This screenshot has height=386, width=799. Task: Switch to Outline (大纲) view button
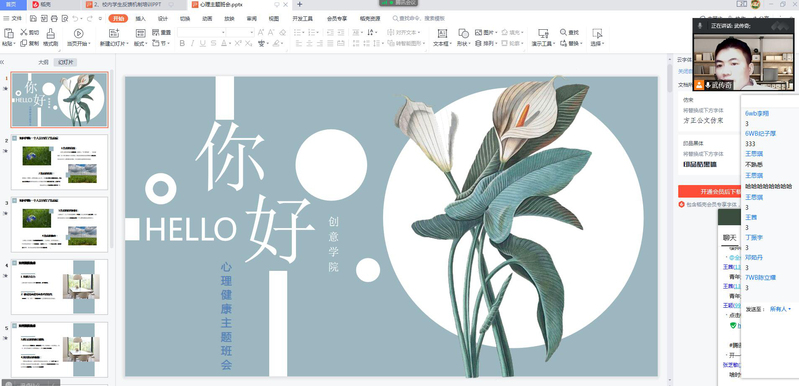pos(43,62)
